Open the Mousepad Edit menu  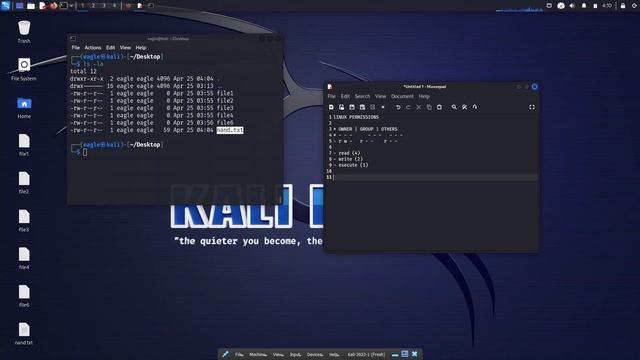345,96
